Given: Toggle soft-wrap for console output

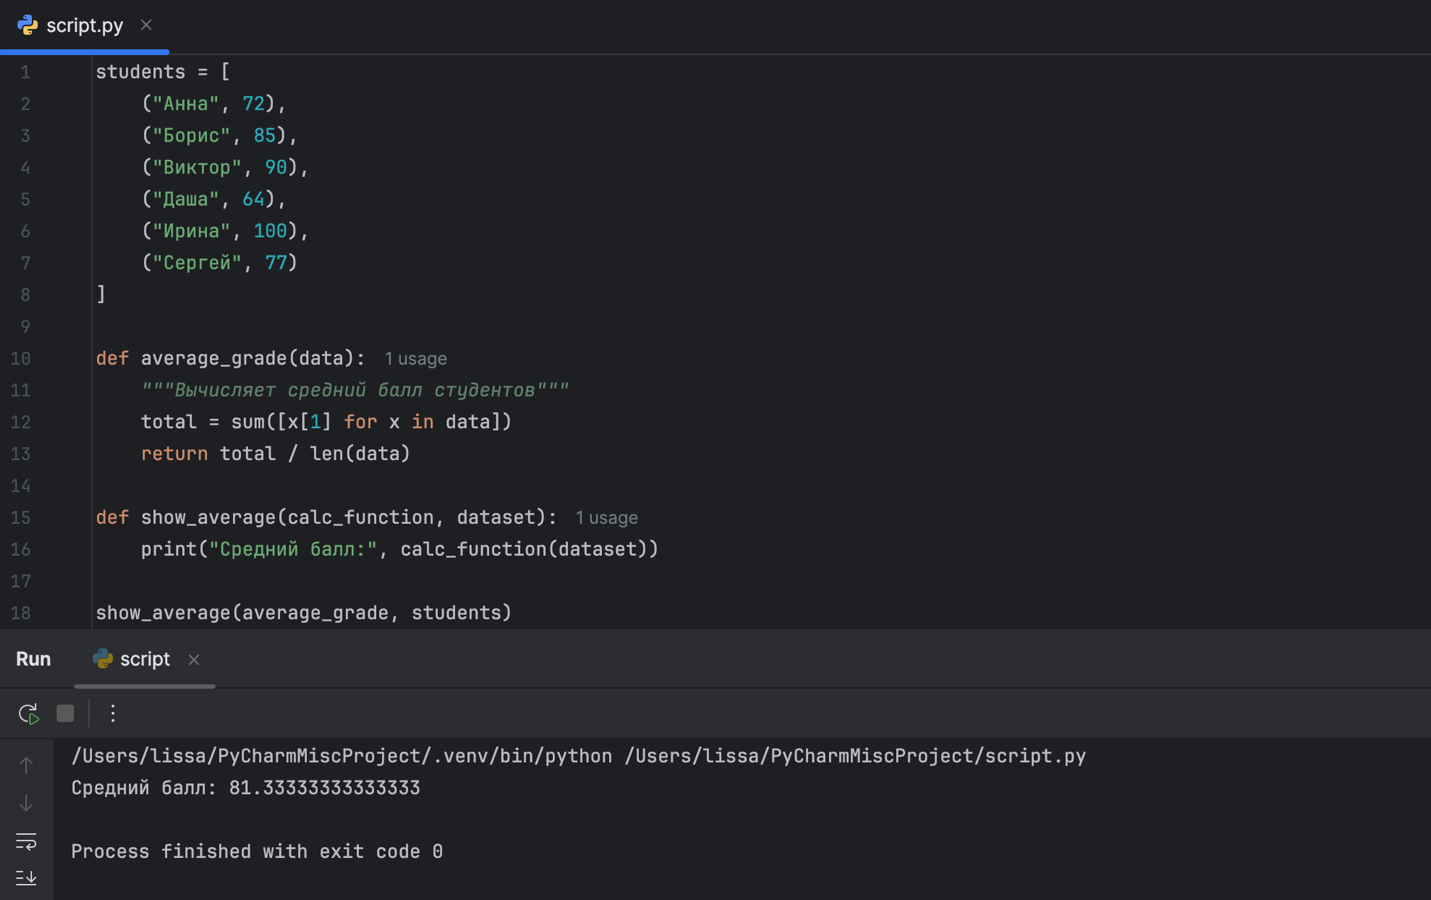Looking at the screenshot, I should point(26,841).
